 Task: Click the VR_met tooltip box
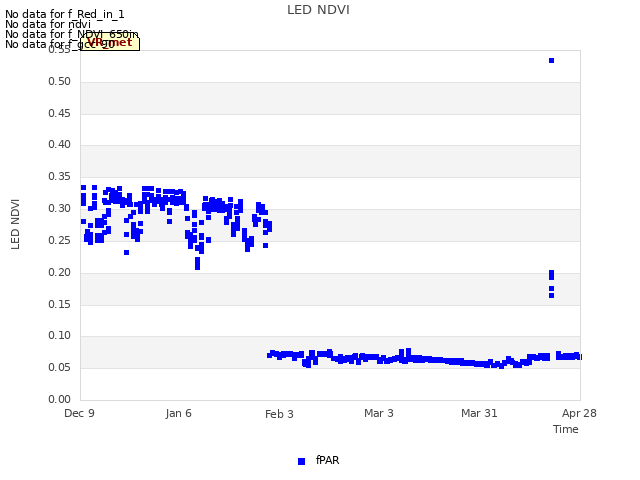click(x=110, y=43)
